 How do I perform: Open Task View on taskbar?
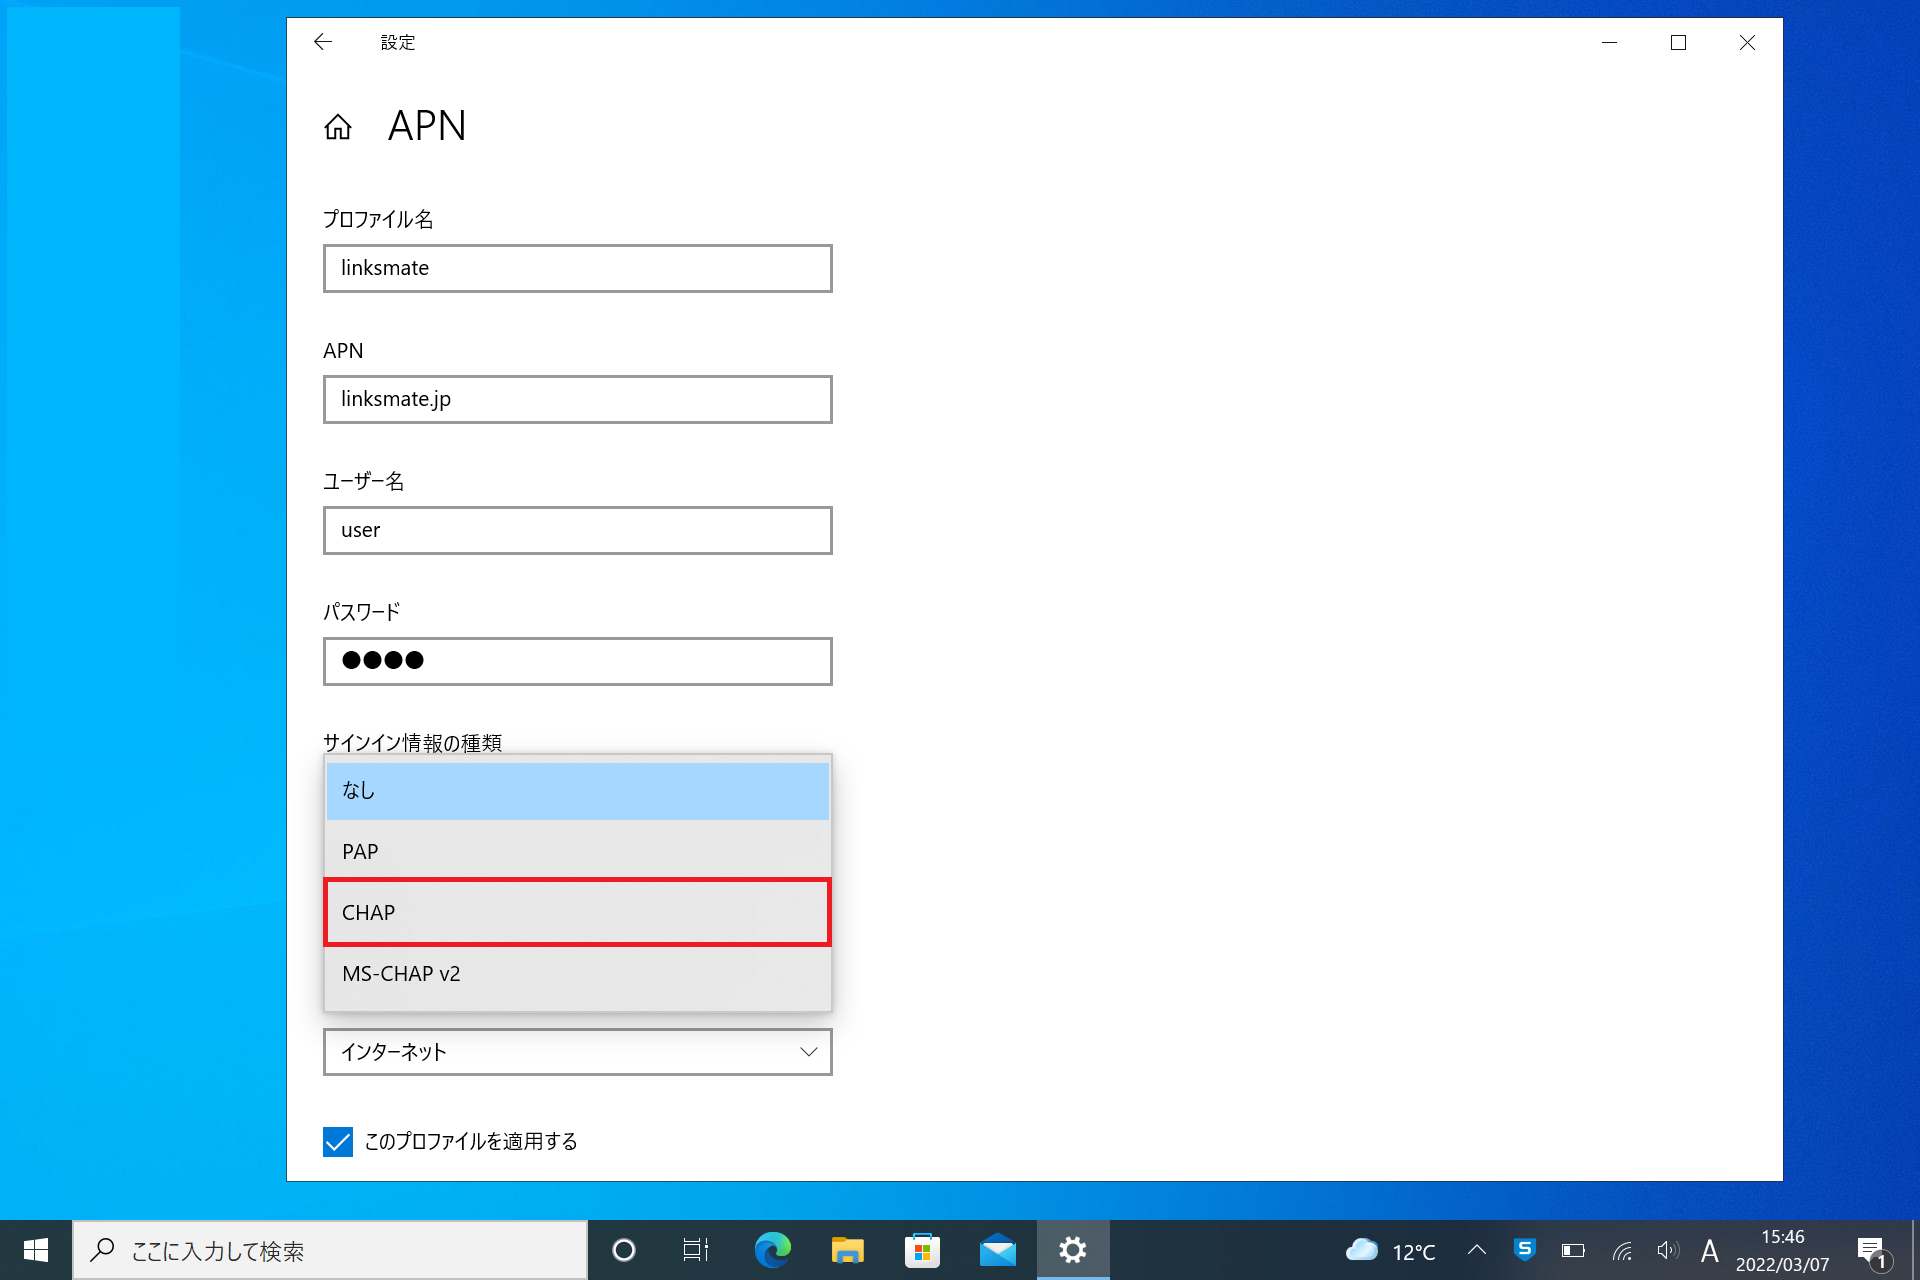point(695,1250)
